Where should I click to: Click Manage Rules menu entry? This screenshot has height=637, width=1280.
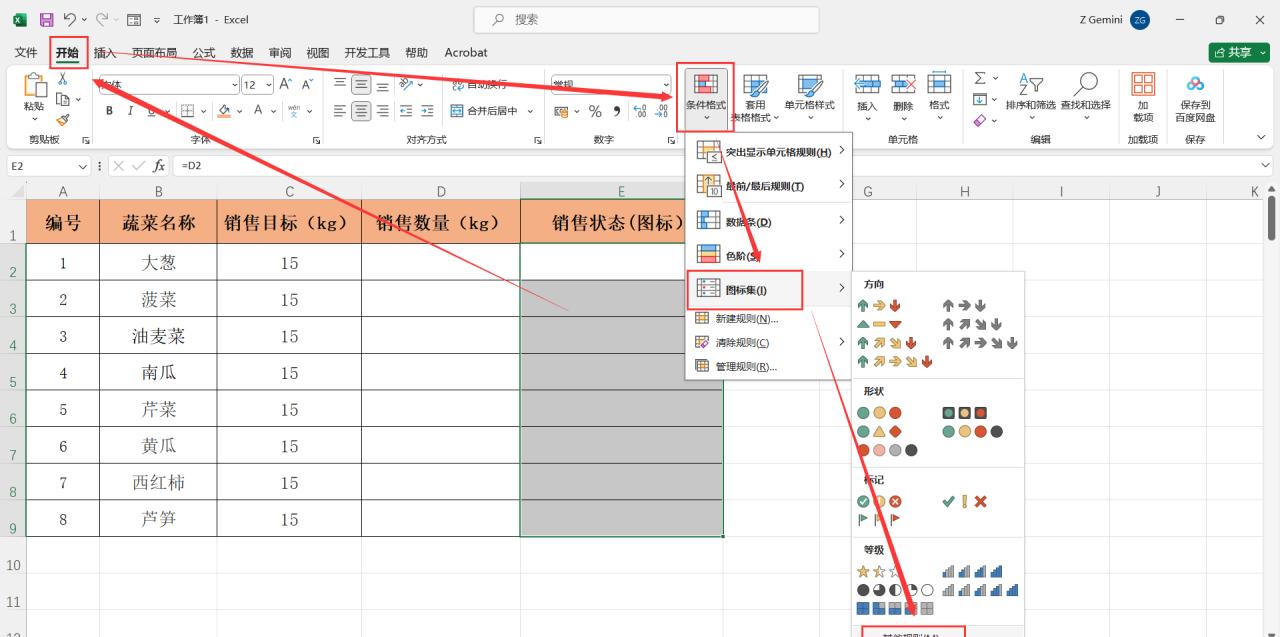pos(769,367)
